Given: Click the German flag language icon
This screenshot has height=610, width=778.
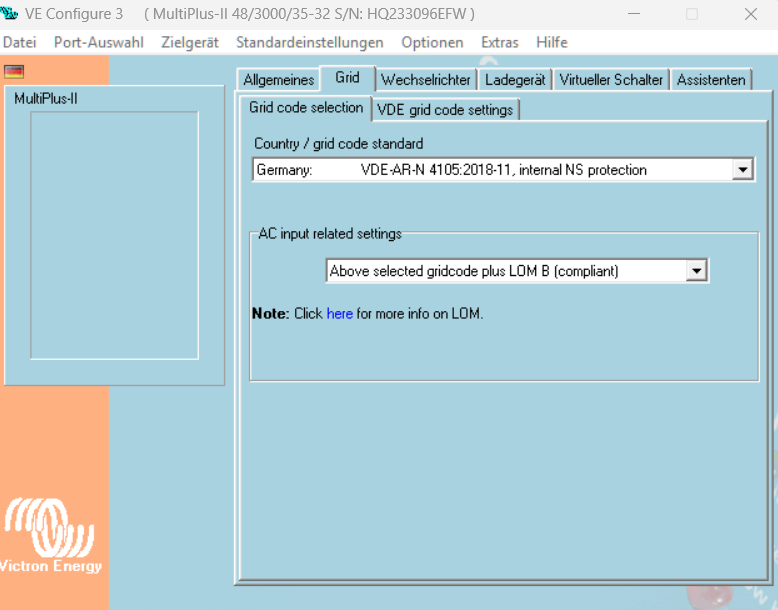Looking at the screenshot, I should [x=14, y=71].
